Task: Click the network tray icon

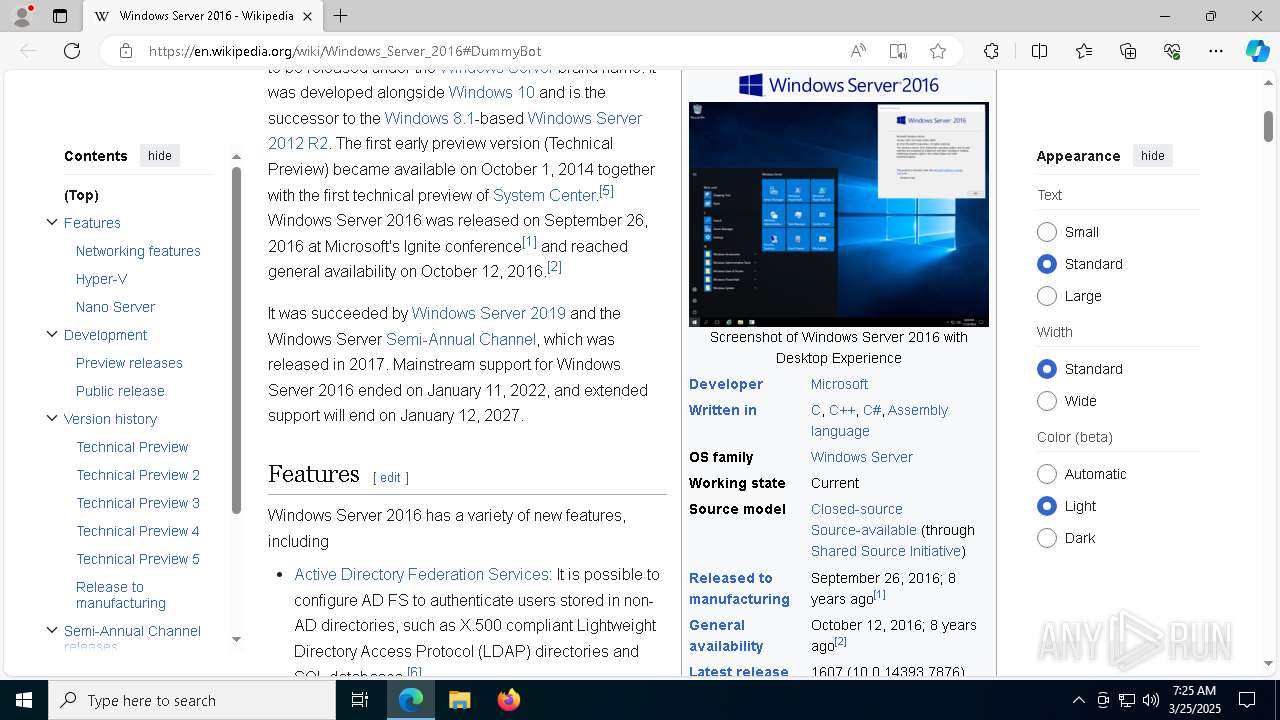Action: 1126,700
